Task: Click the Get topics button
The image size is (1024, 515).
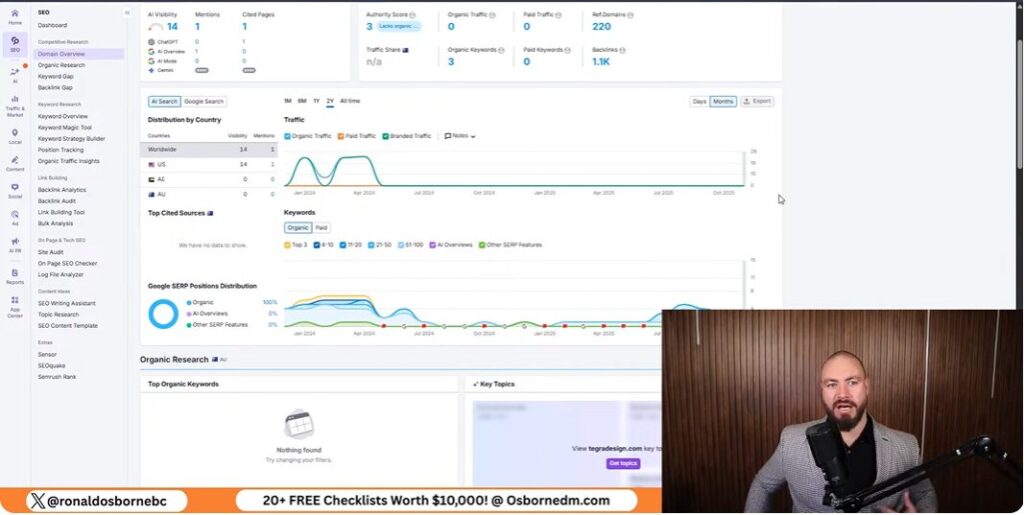Action: pyautogui.click(x=623, y=463)
